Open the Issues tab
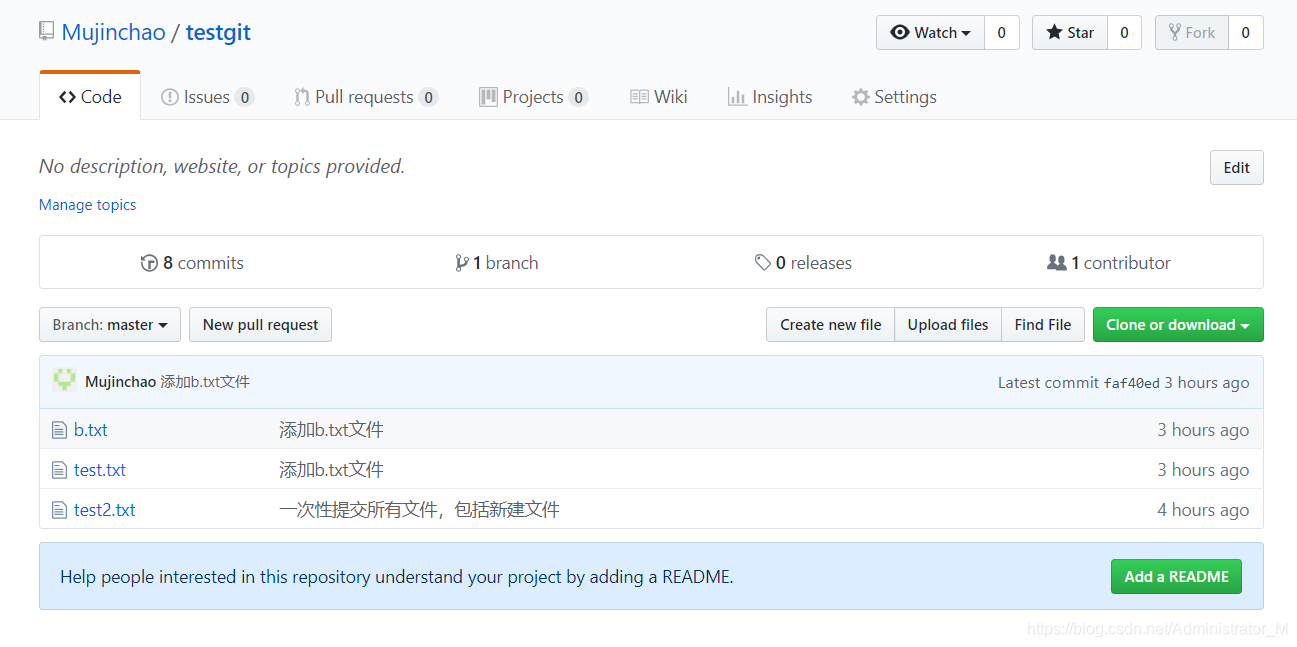Screen dimensions: 1297x647 click(207, 97)
